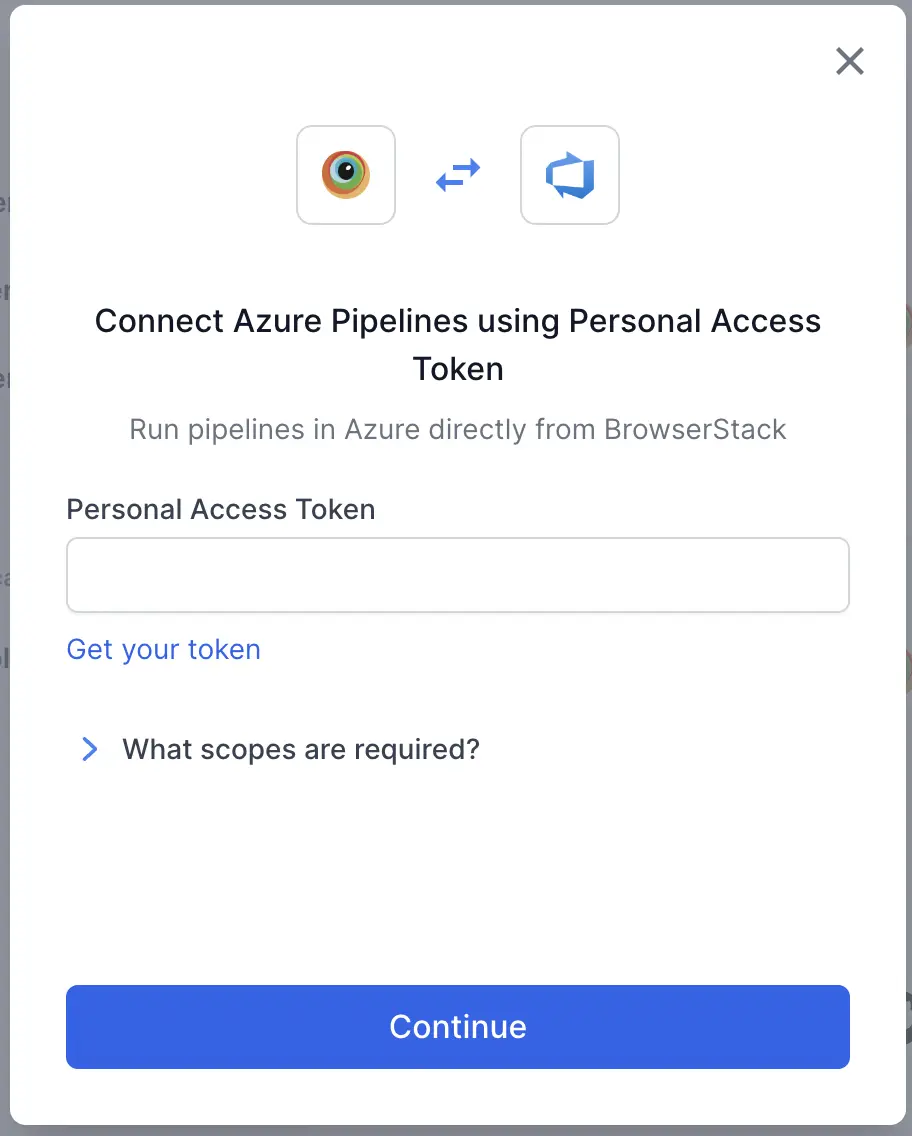Click the word "BrowserStack" in the subtitle
This screenshot has width=912, height=1136.
click(695, 430)
